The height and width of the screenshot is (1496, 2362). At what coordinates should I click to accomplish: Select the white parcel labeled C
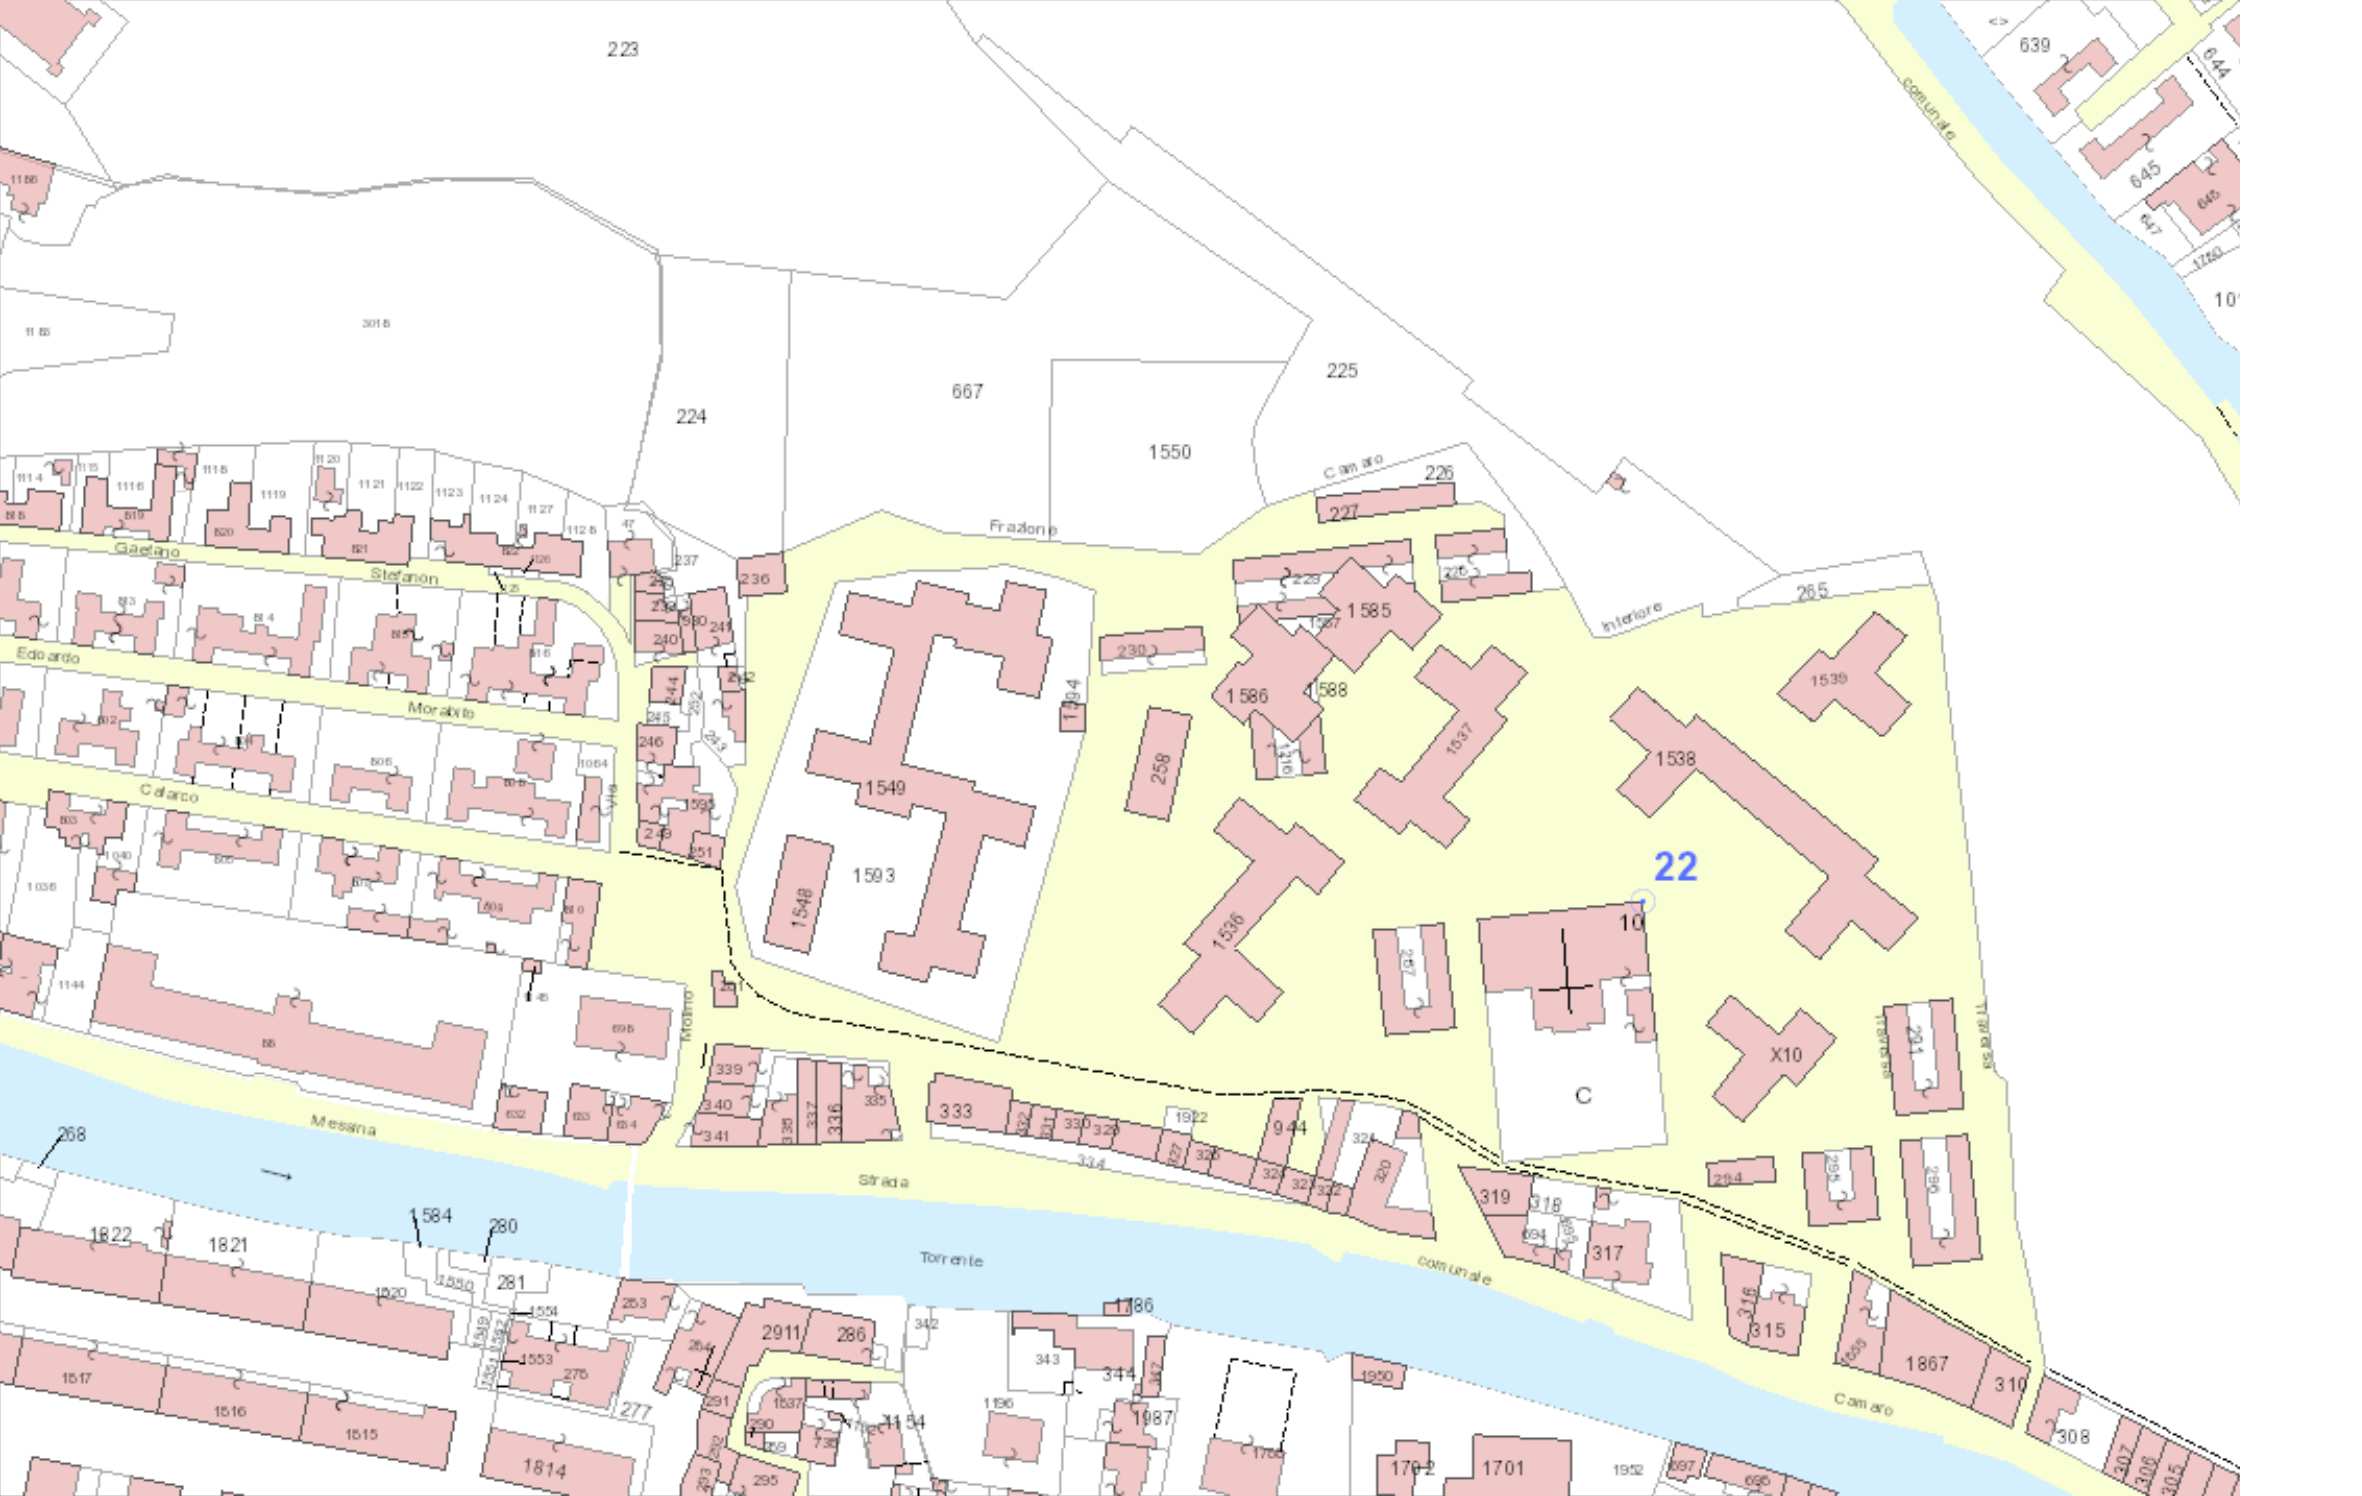(x=1582, y=1095)
